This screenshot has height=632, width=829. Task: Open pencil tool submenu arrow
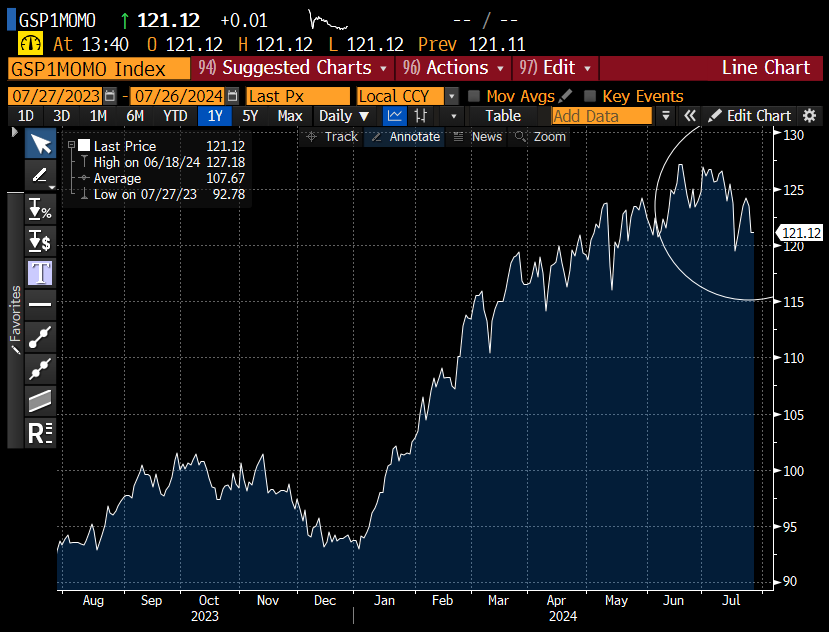click(x=52, y=187)
